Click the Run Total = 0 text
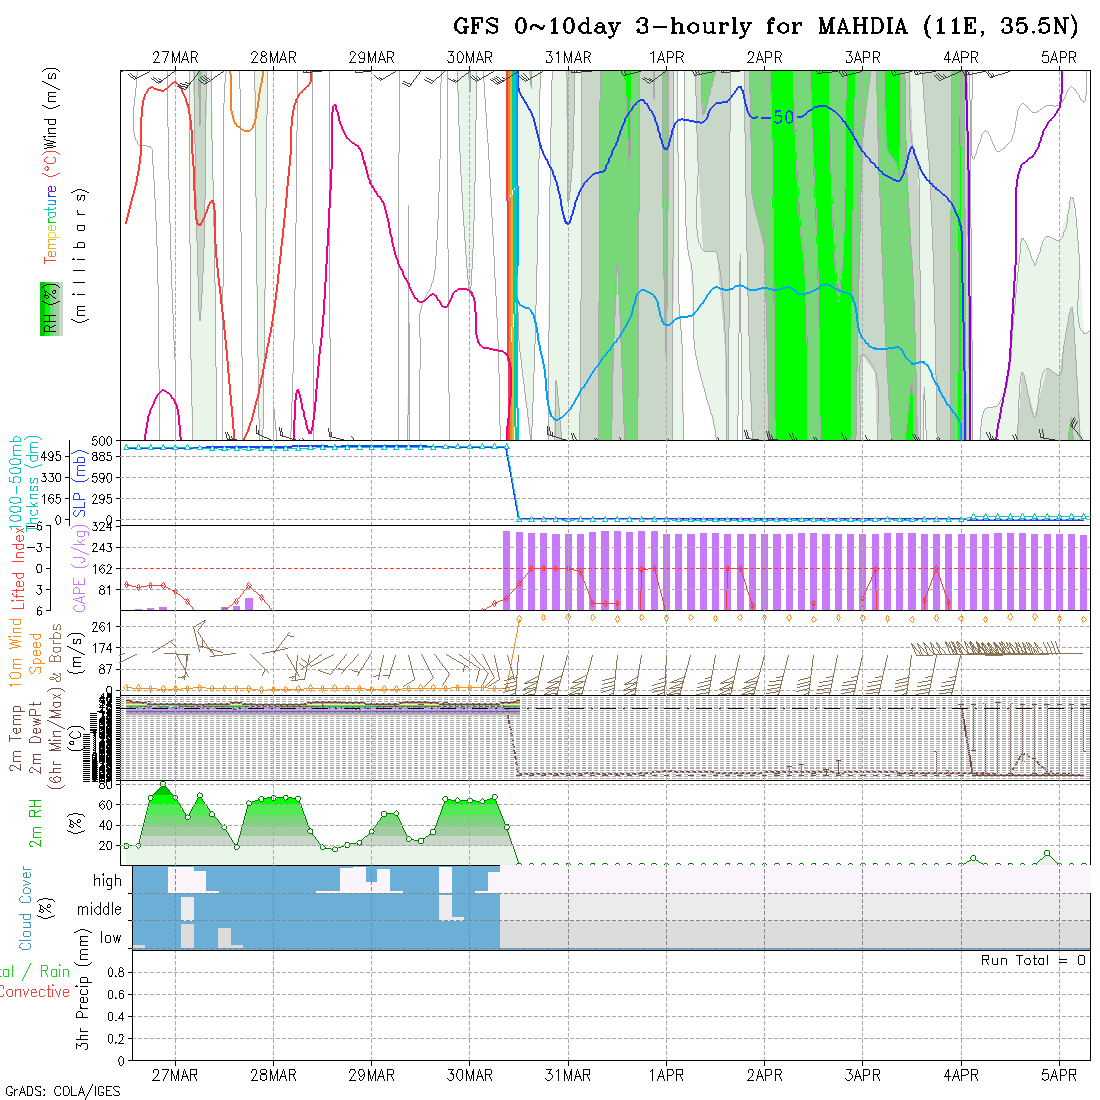Image resolution: width=1100 pixels, height=1100 pixels. (1033, 960)
